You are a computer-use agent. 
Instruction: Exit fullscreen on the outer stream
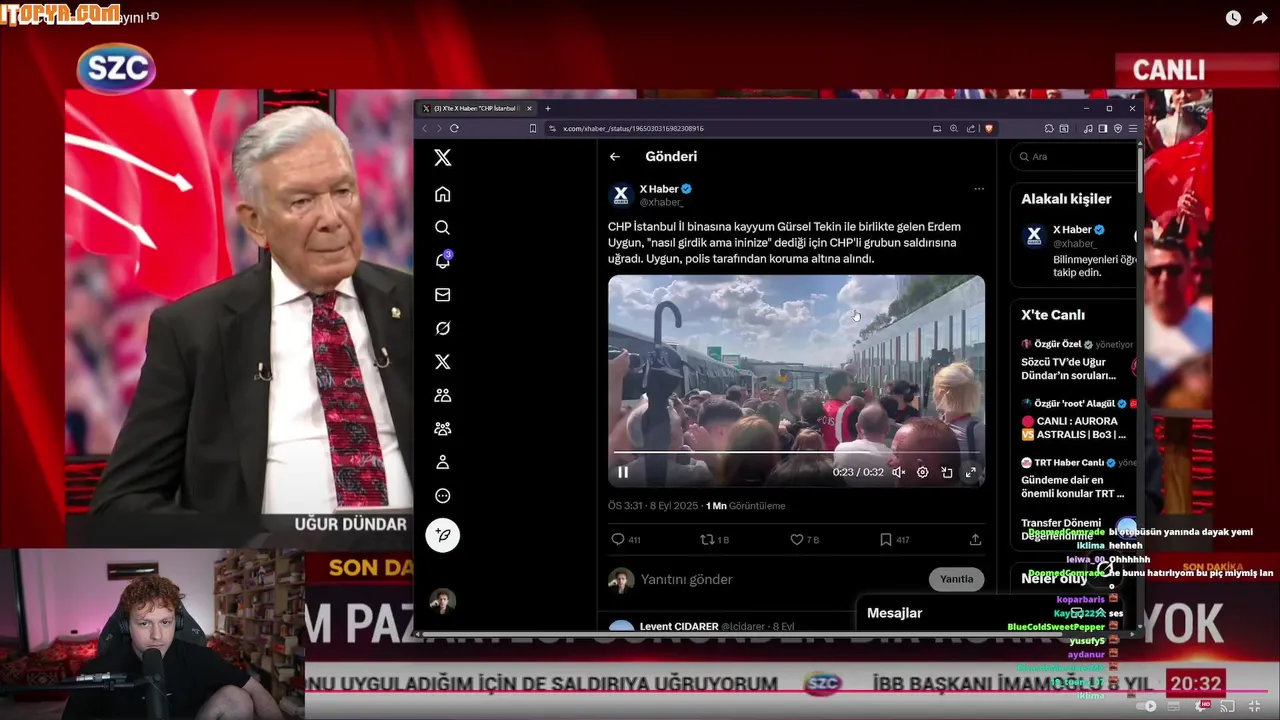tap(1255, 706)
